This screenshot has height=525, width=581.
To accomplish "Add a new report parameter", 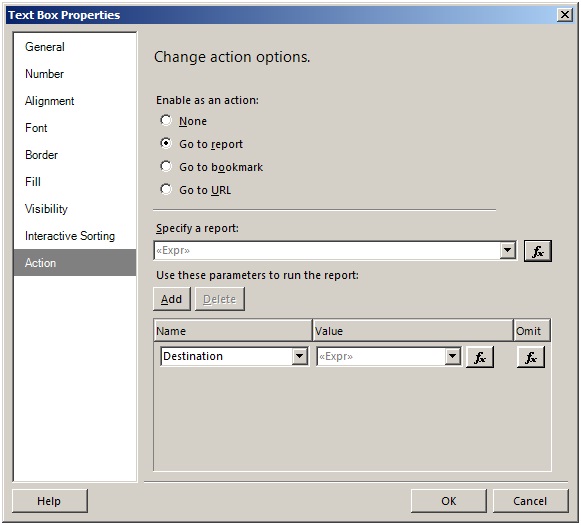I will click(x=172, y=299).
